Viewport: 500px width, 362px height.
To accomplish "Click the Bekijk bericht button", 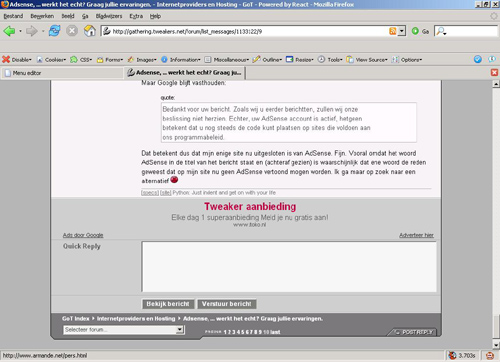I will tap(168, 304).
